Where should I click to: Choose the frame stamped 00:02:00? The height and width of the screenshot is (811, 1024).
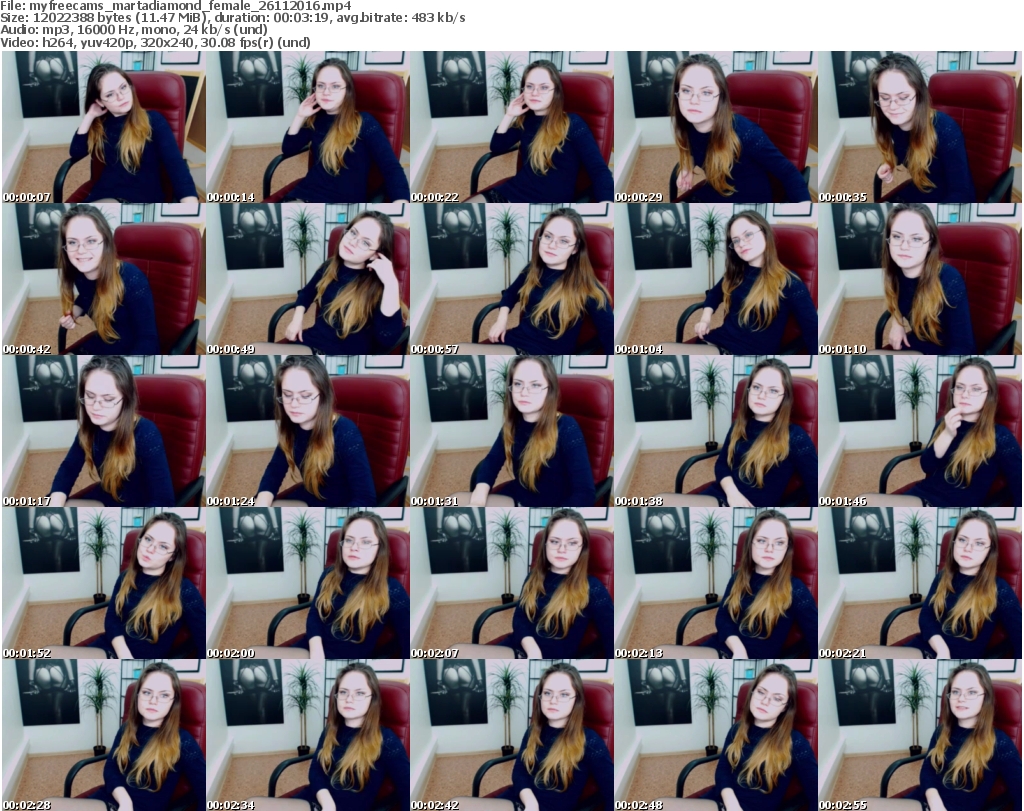point(308,583)
